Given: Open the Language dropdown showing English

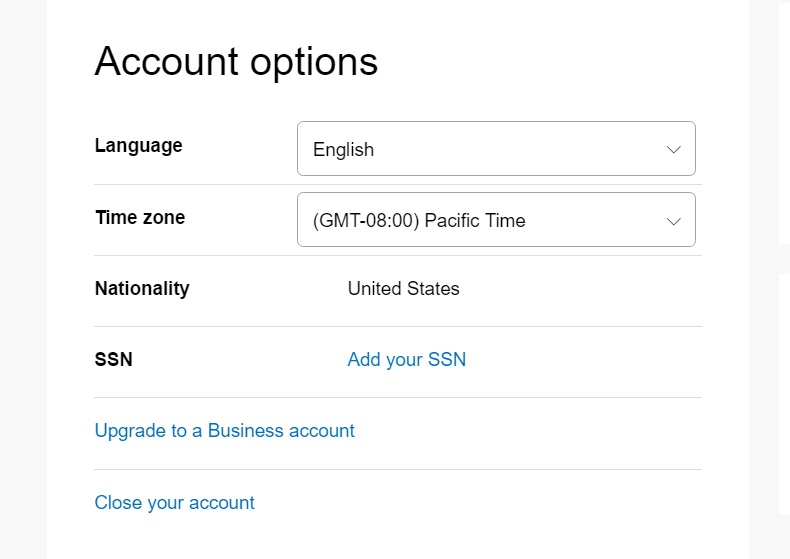Looking at the screenshot, I should [496, 149].
